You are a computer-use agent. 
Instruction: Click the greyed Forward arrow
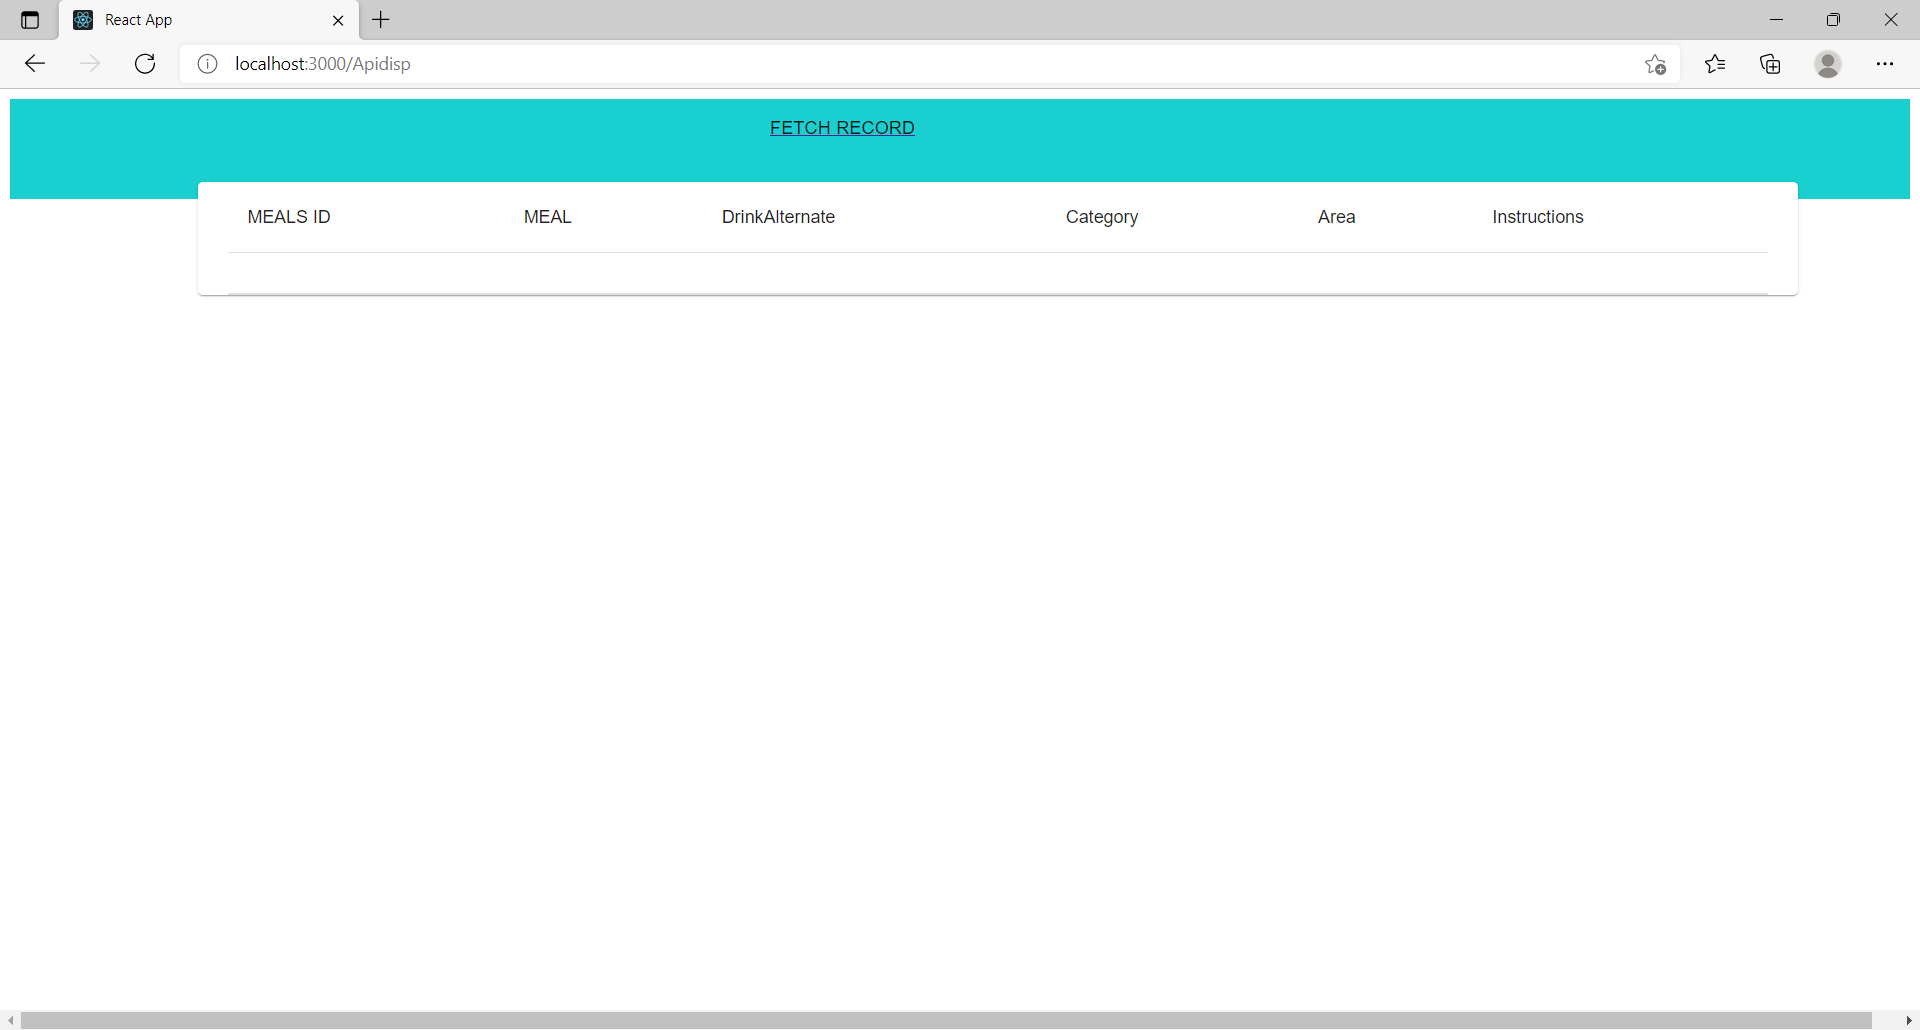(90, 64)
